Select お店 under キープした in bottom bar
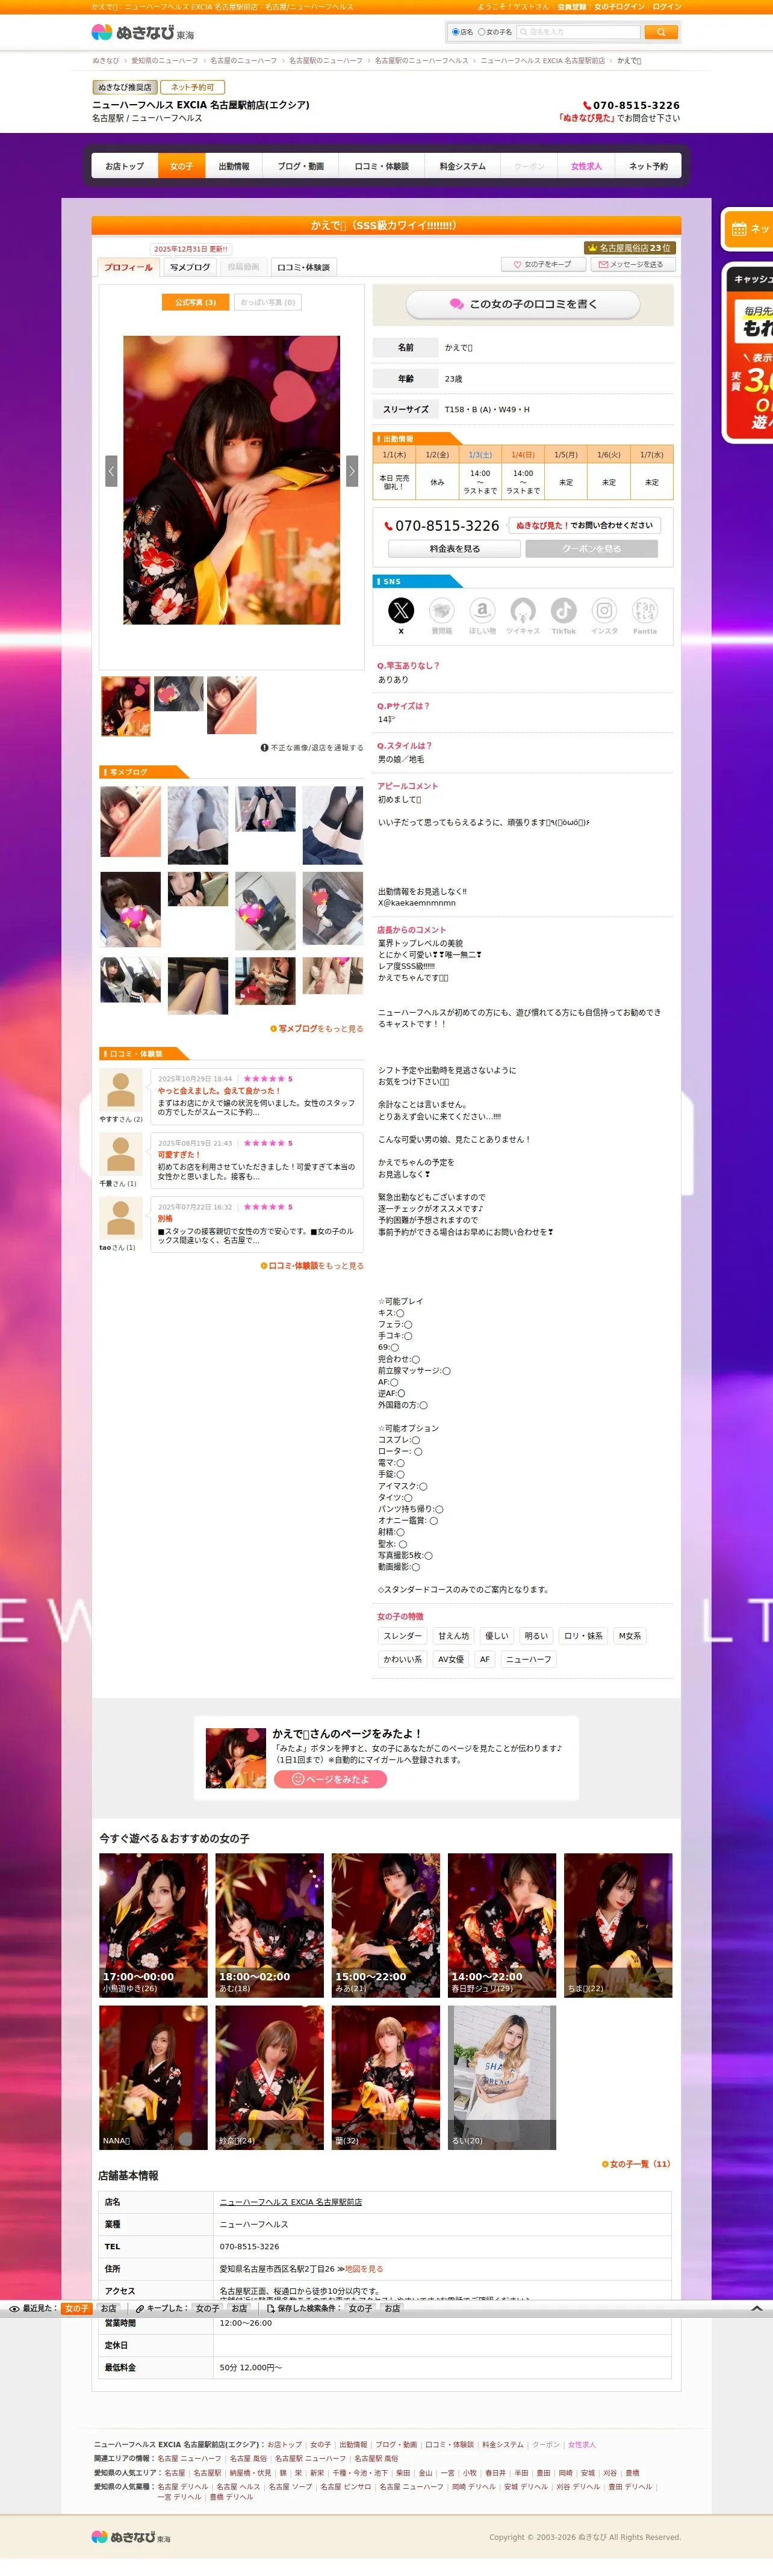 click(239, 2309)
